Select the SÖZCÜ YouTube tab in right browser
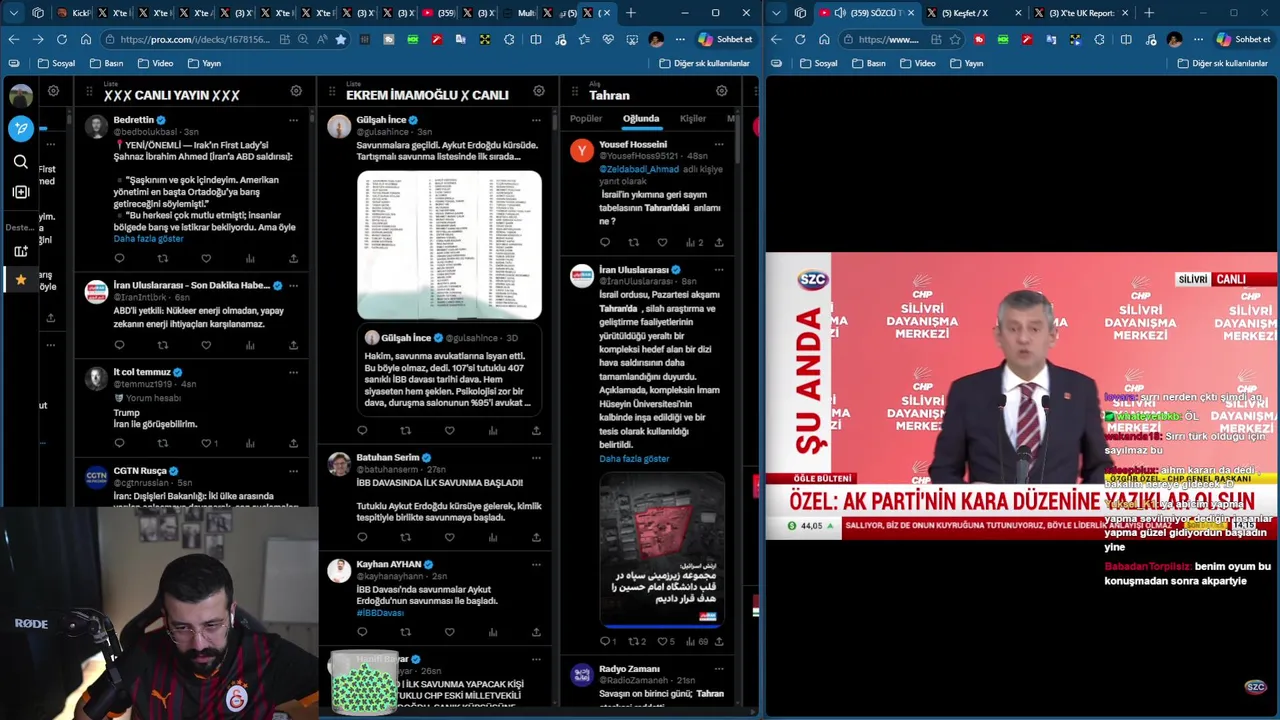This screenshot has height=720, width=1280. [866, 13]
